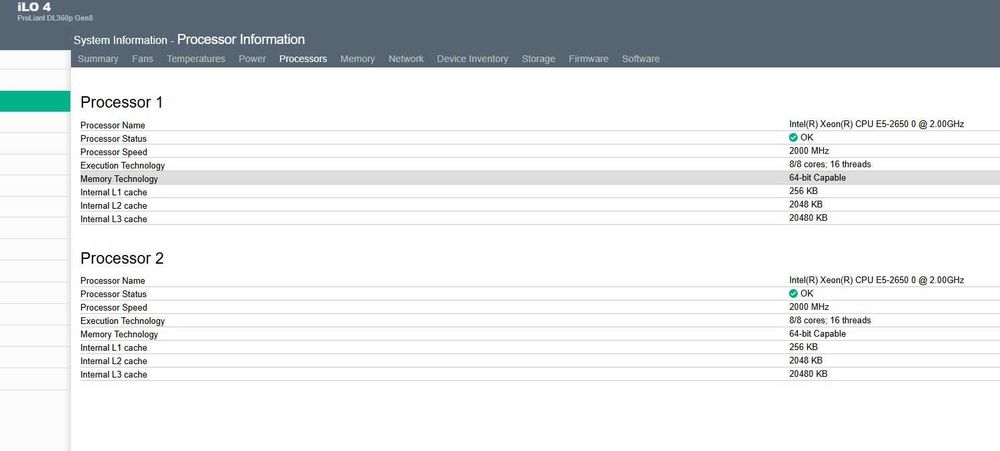
Task: Click the 'ProLiant DL360p Gen8' server model text
Action: [x=55, y=18]
